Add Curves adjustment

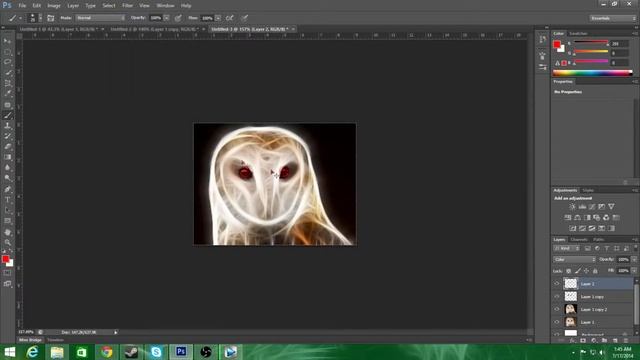coord(592,207)
